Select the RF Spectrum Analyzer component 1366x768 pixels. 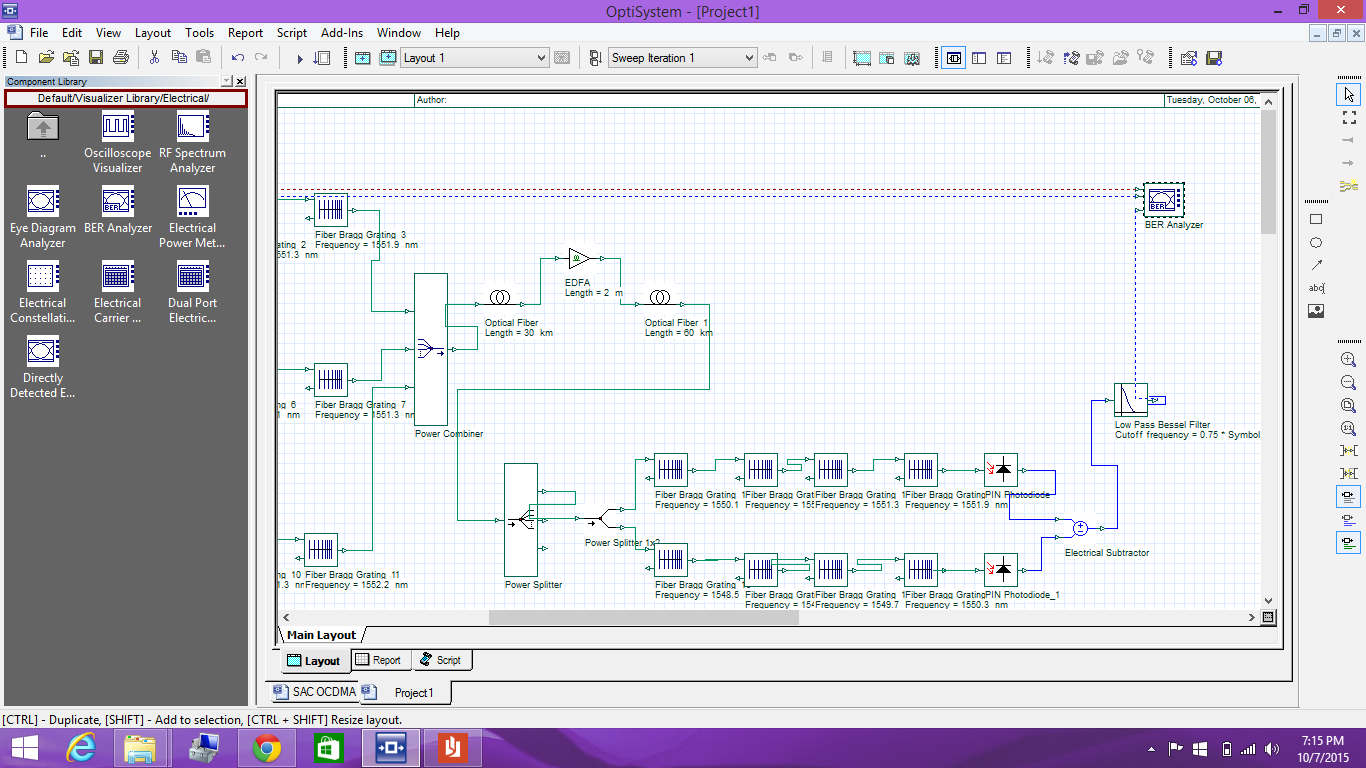[x=192, y=143]
